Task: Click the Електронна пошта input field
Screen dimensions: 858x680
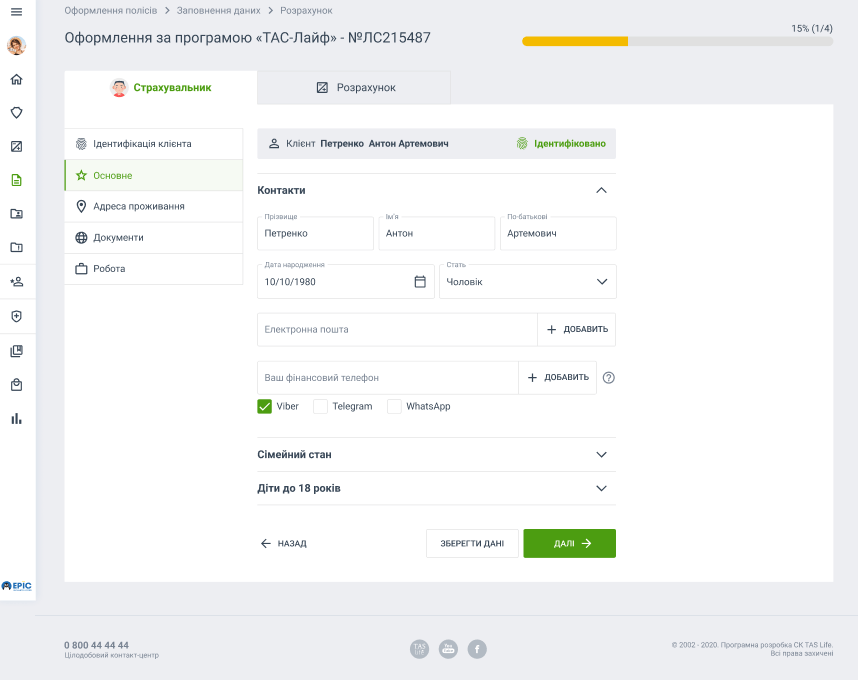Action: pos(397,329)
